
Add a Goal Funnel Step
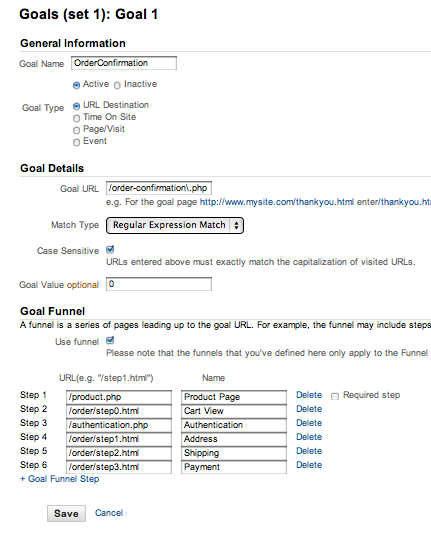pyautogui.click(x=59, y=479)
